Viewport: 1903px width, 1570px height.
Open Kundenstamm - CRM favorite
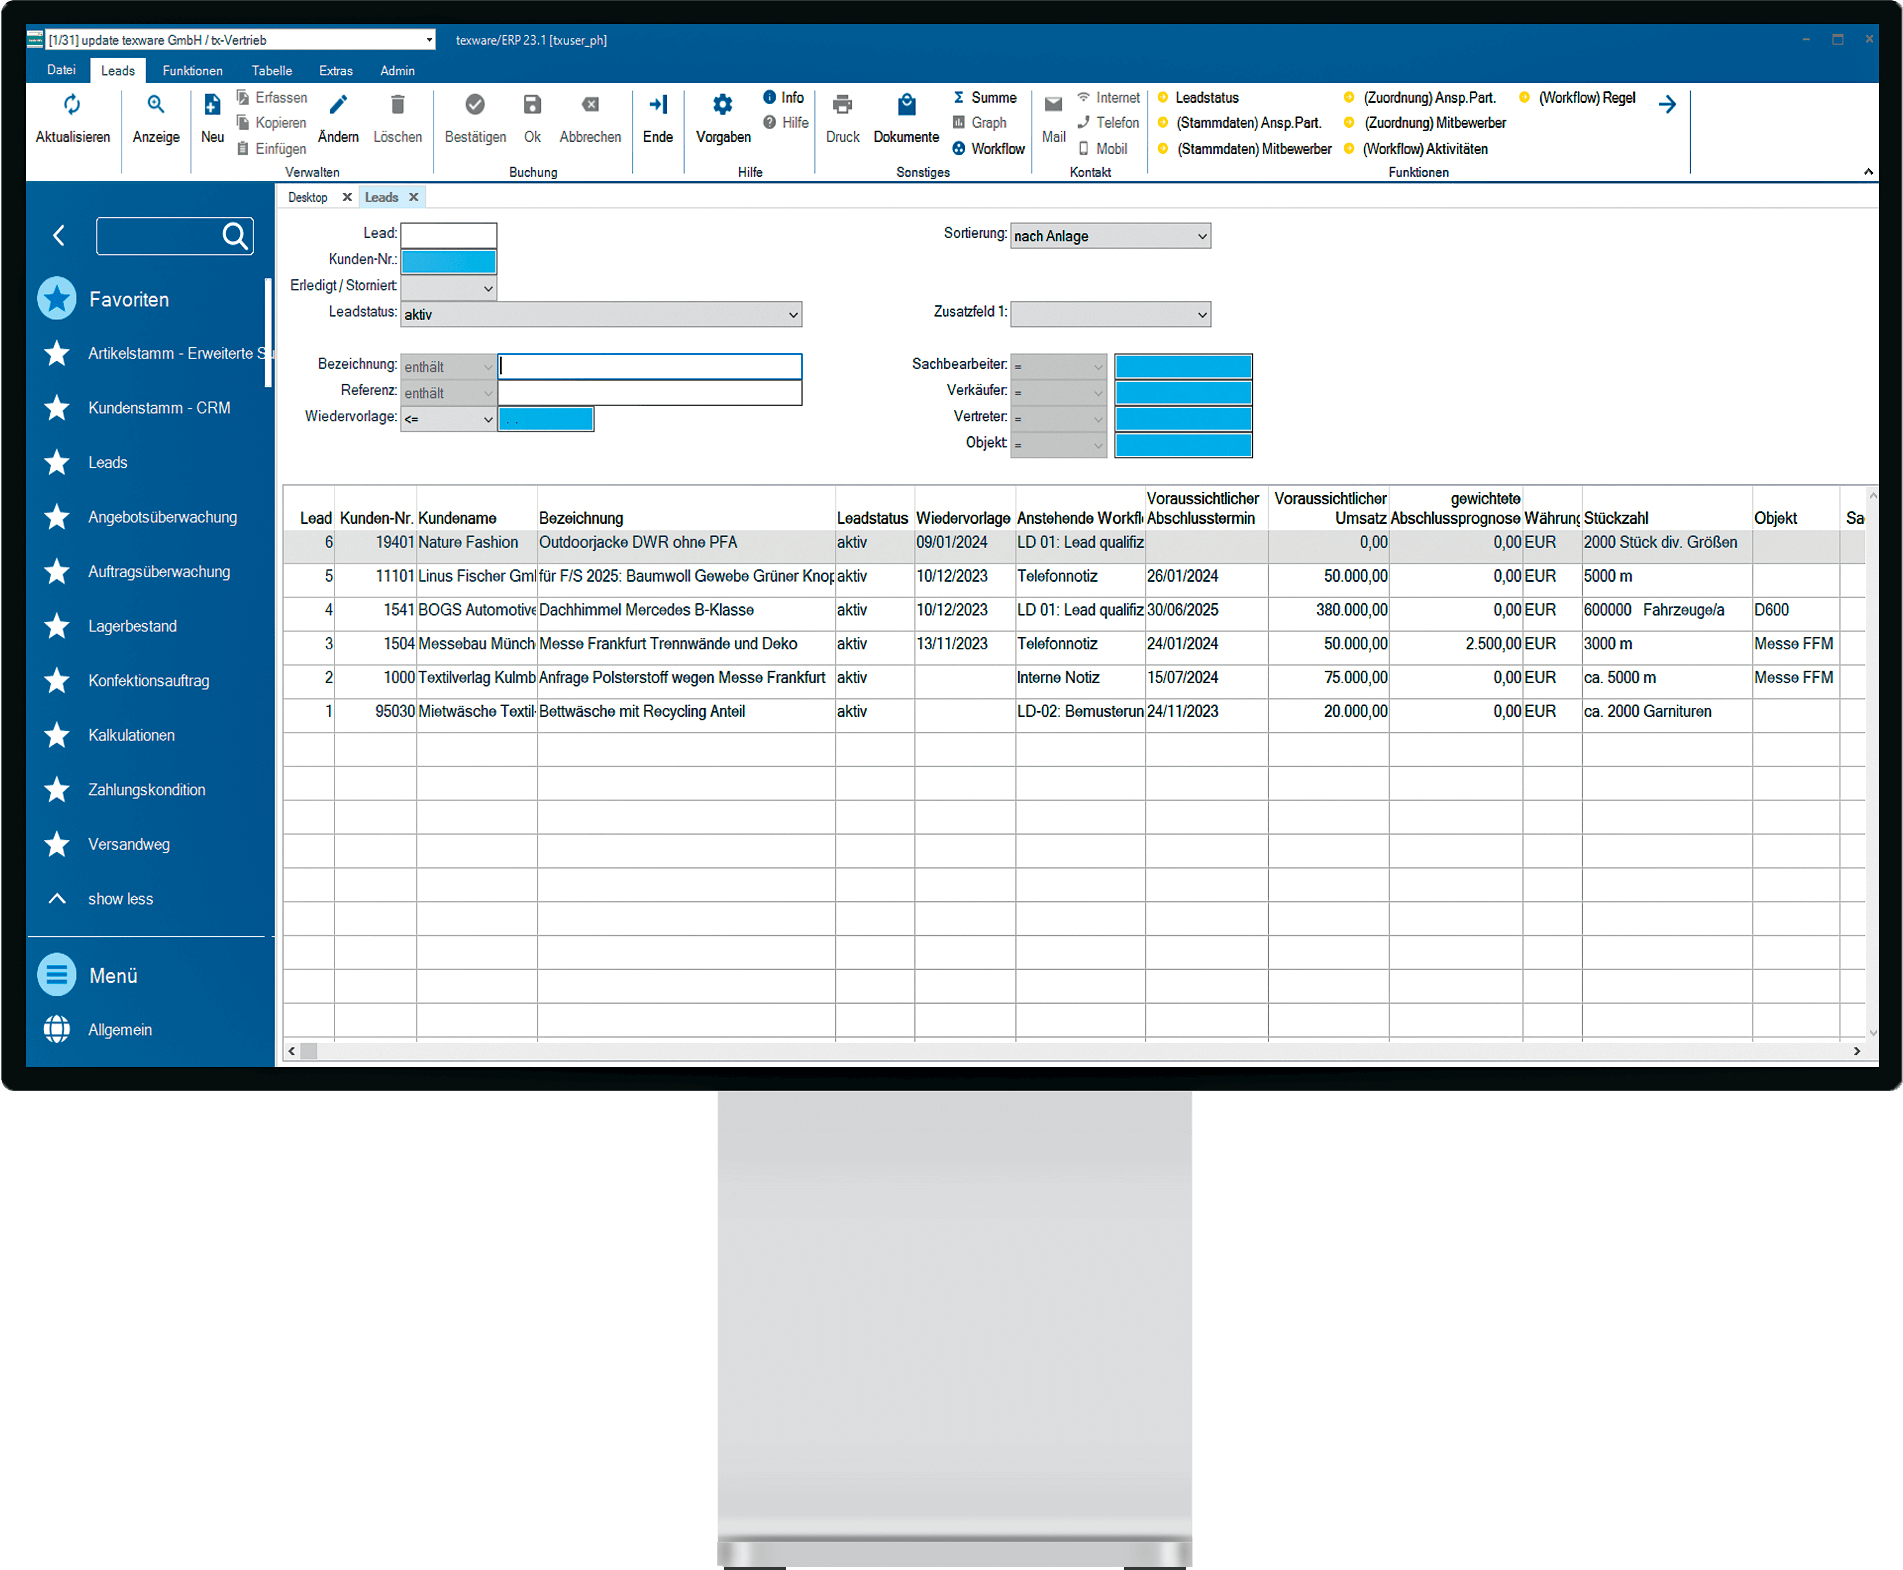pos(159,408)
